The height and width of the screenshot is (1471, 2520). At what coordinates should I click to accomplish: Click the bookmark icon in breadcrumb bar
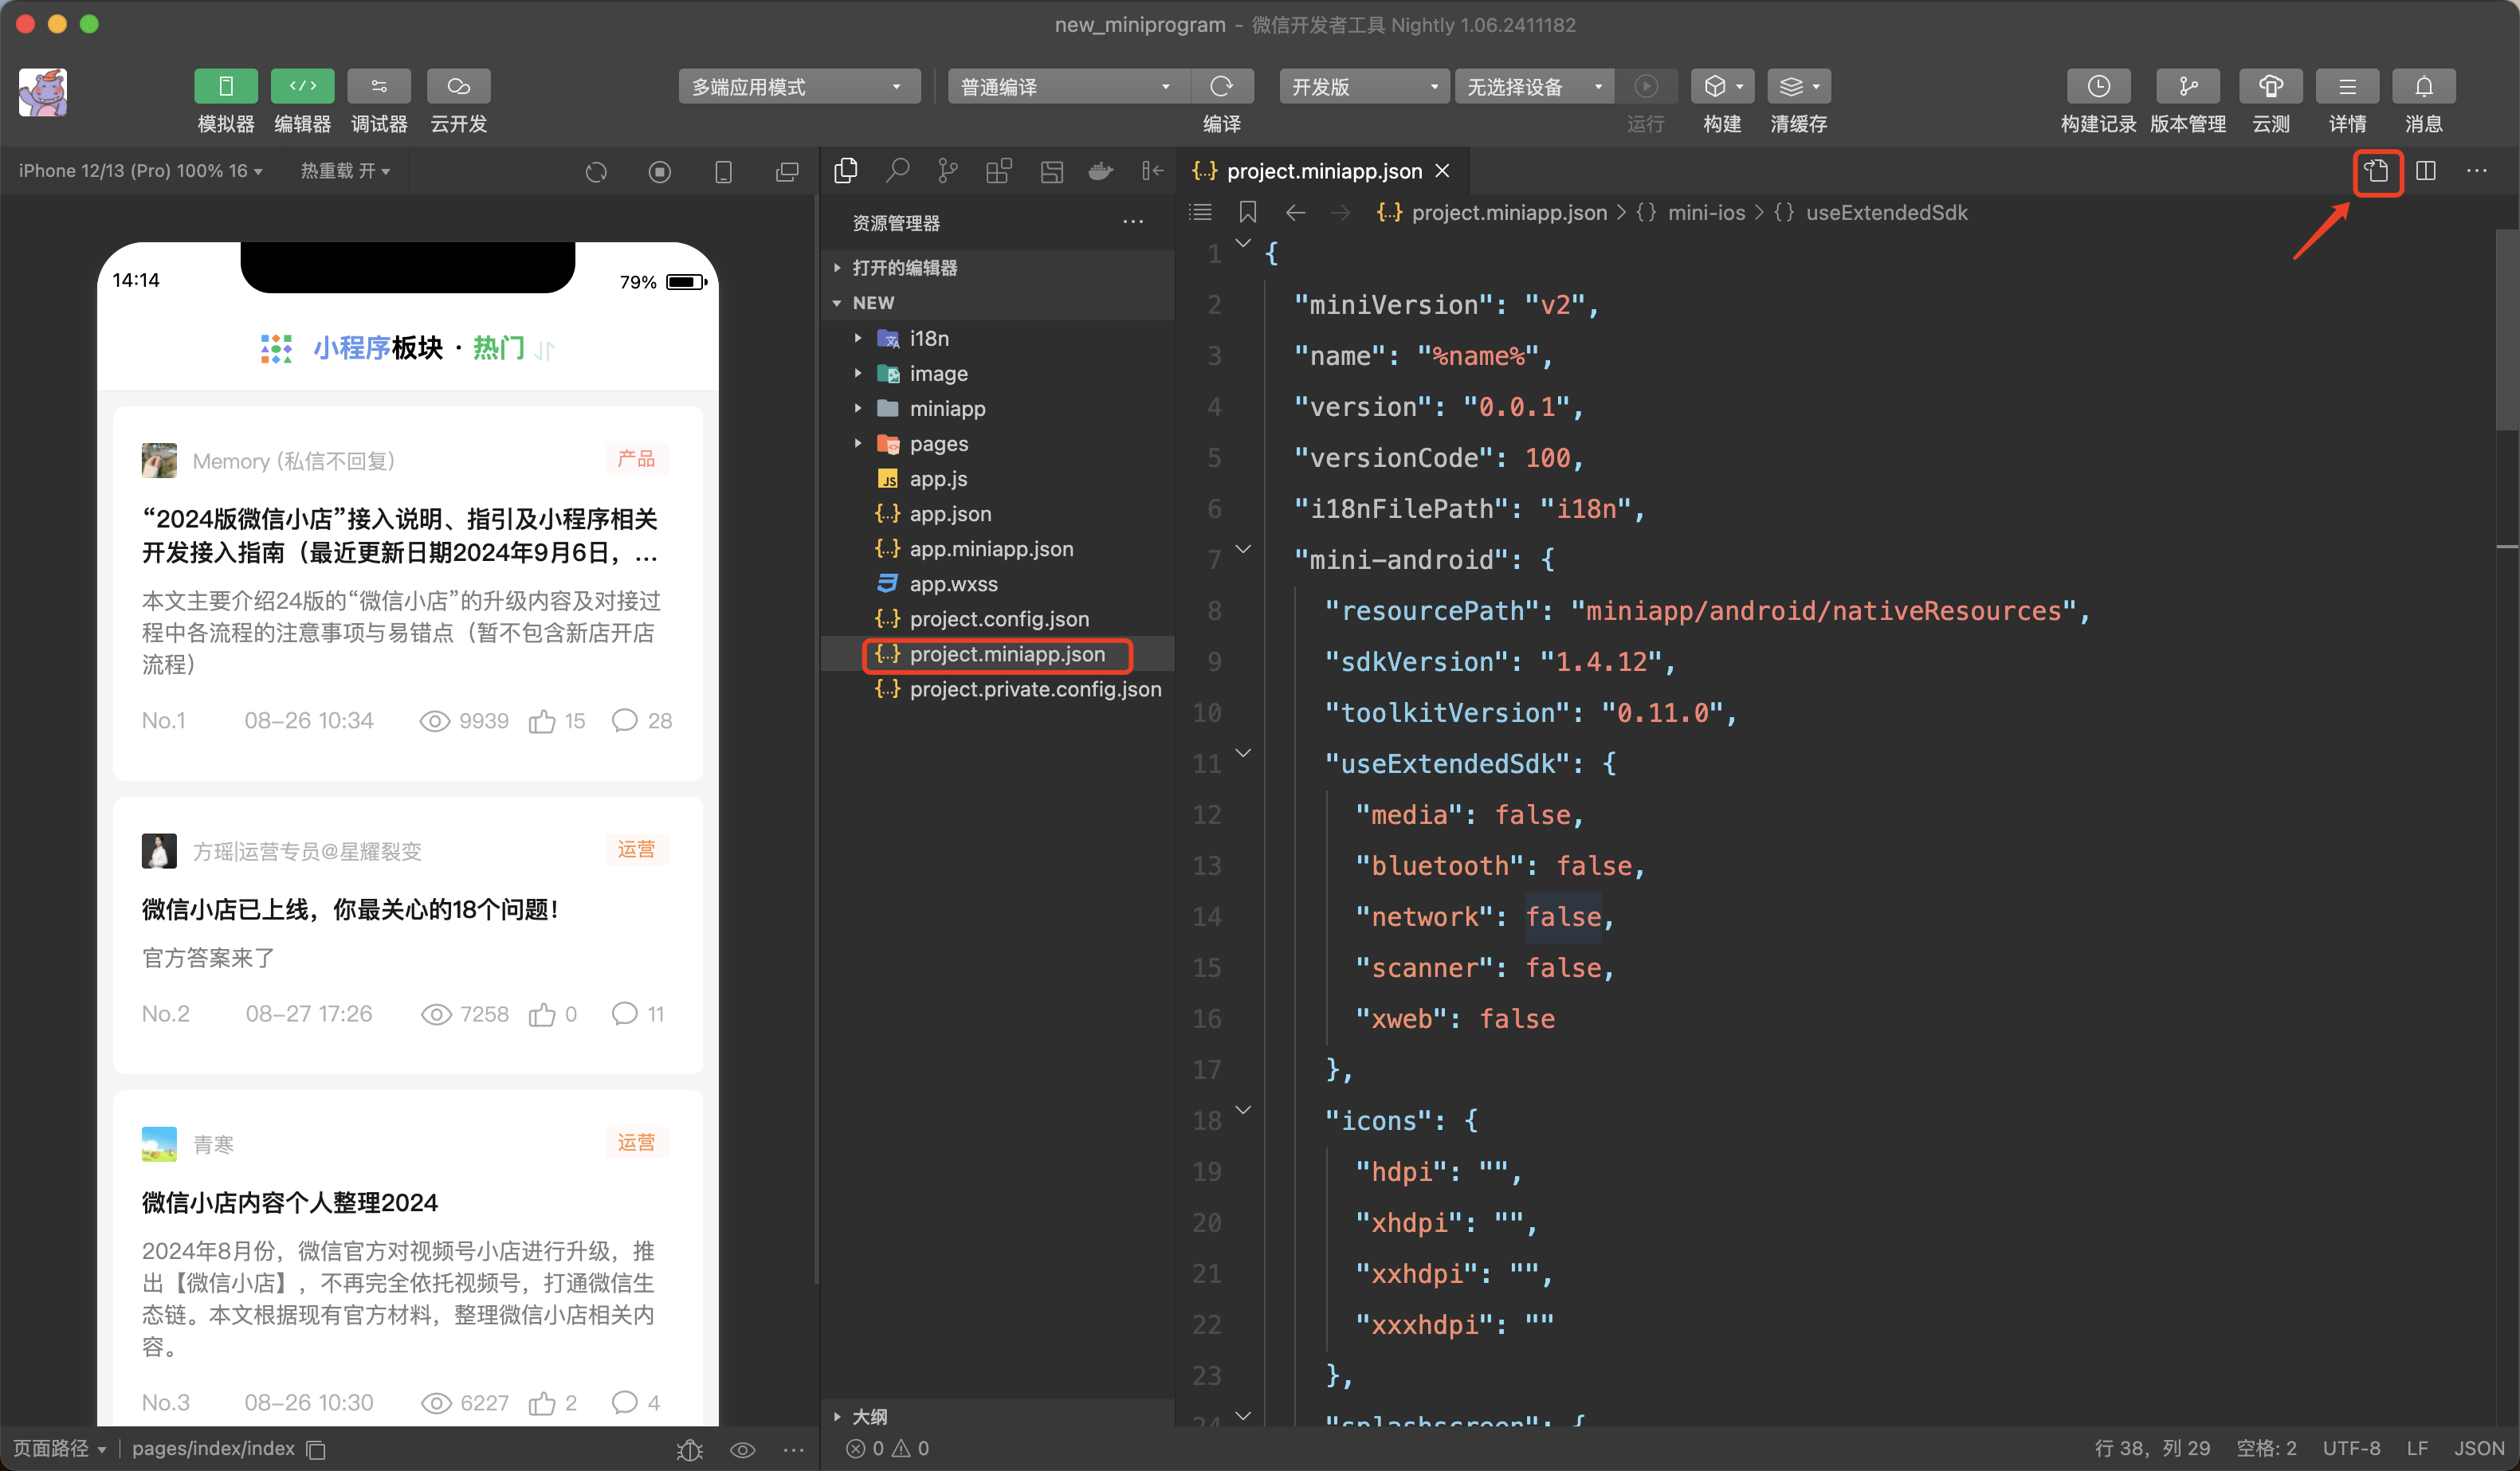point(1247,212)
